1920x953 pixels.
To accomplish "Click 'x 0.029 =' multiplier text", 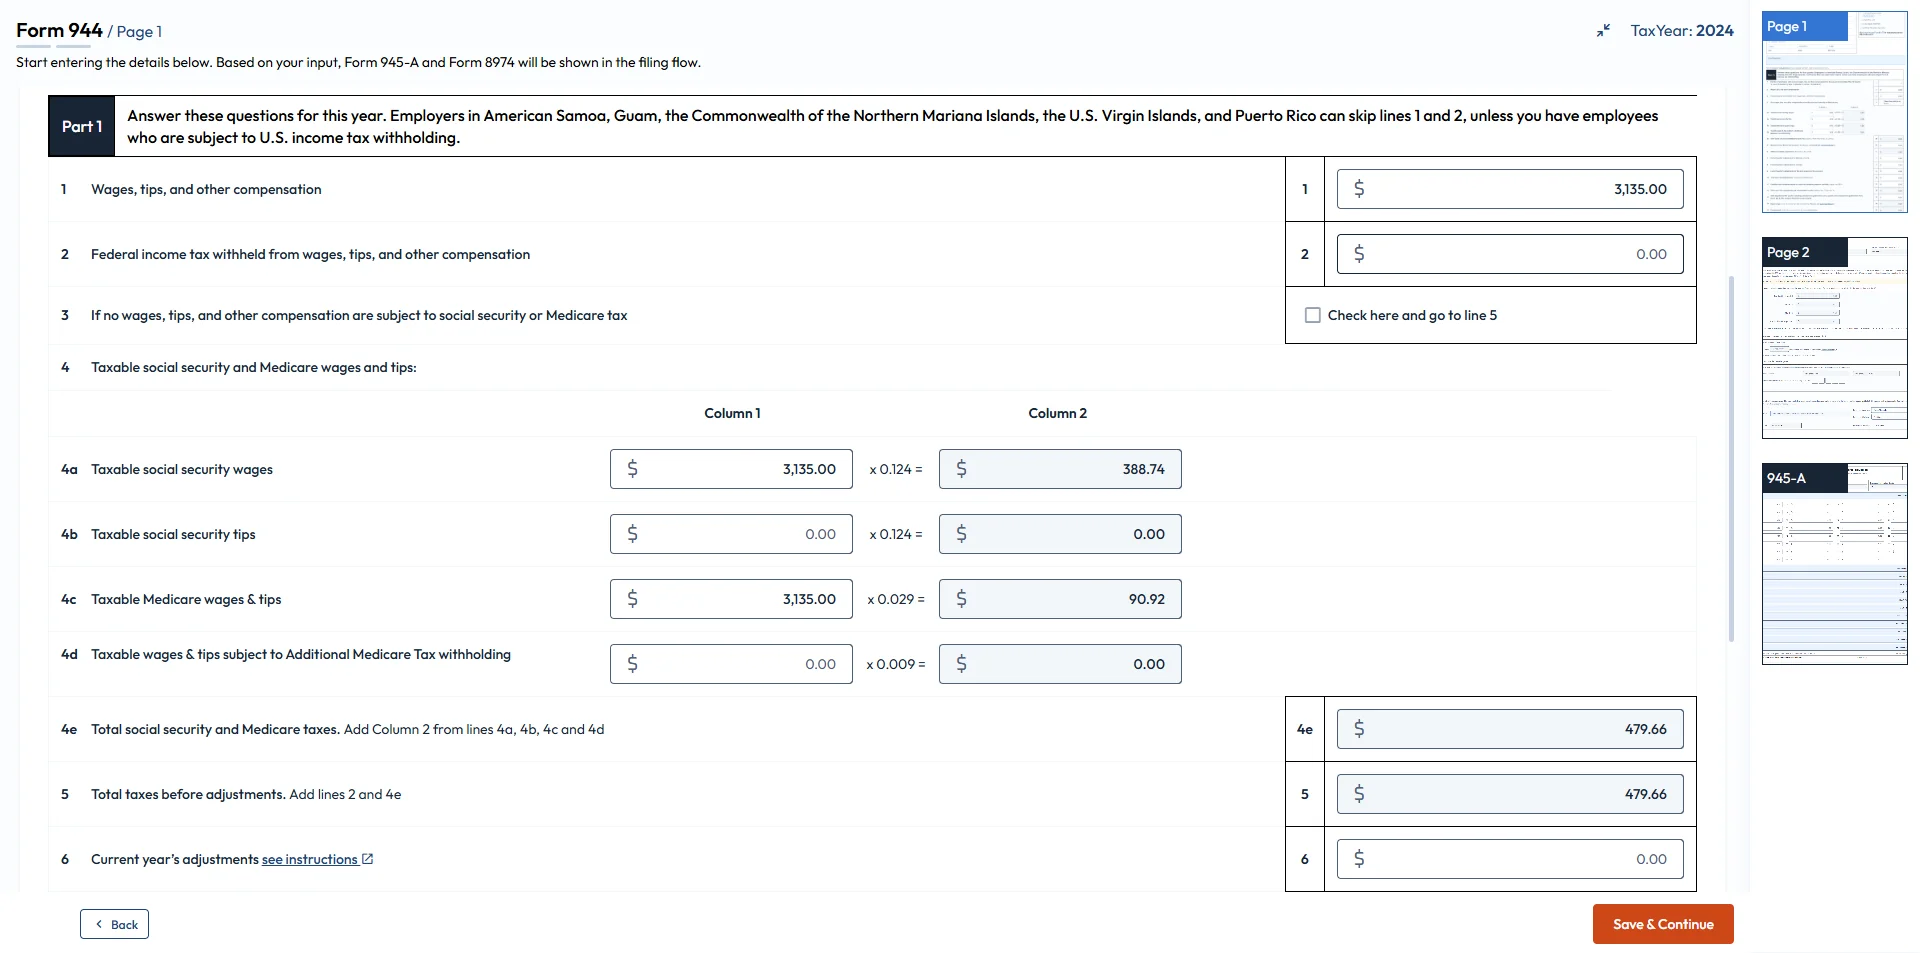I will coord(896,599).
